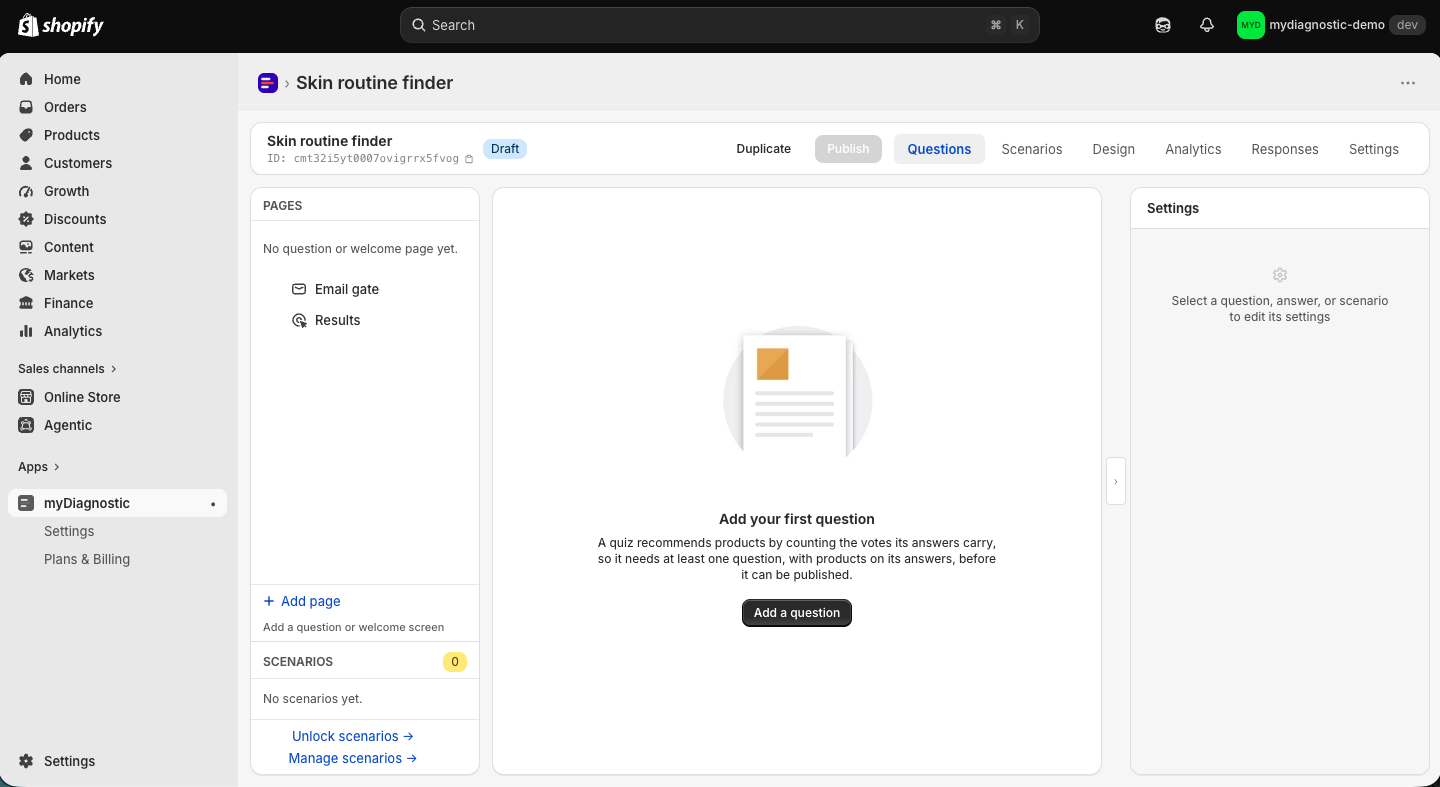The width and height of the screenshot is (1440, 787).
Task: Follow the Manage scenarios link
Action: pos(353,758)
